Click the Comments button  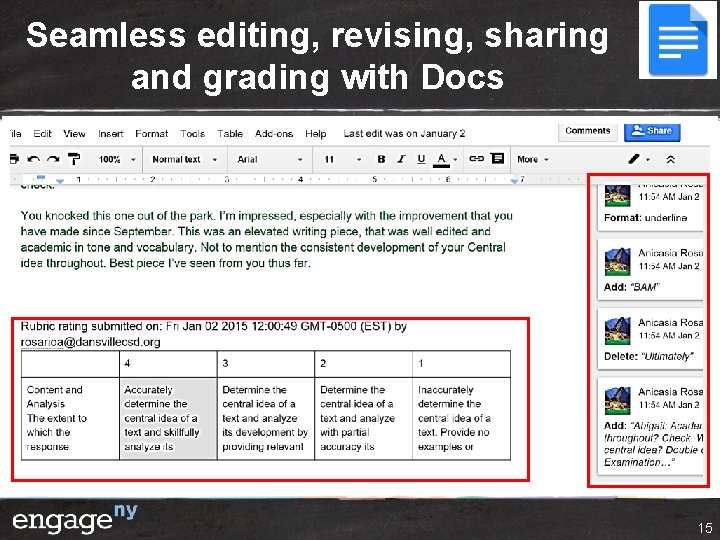tap(588, 131)
